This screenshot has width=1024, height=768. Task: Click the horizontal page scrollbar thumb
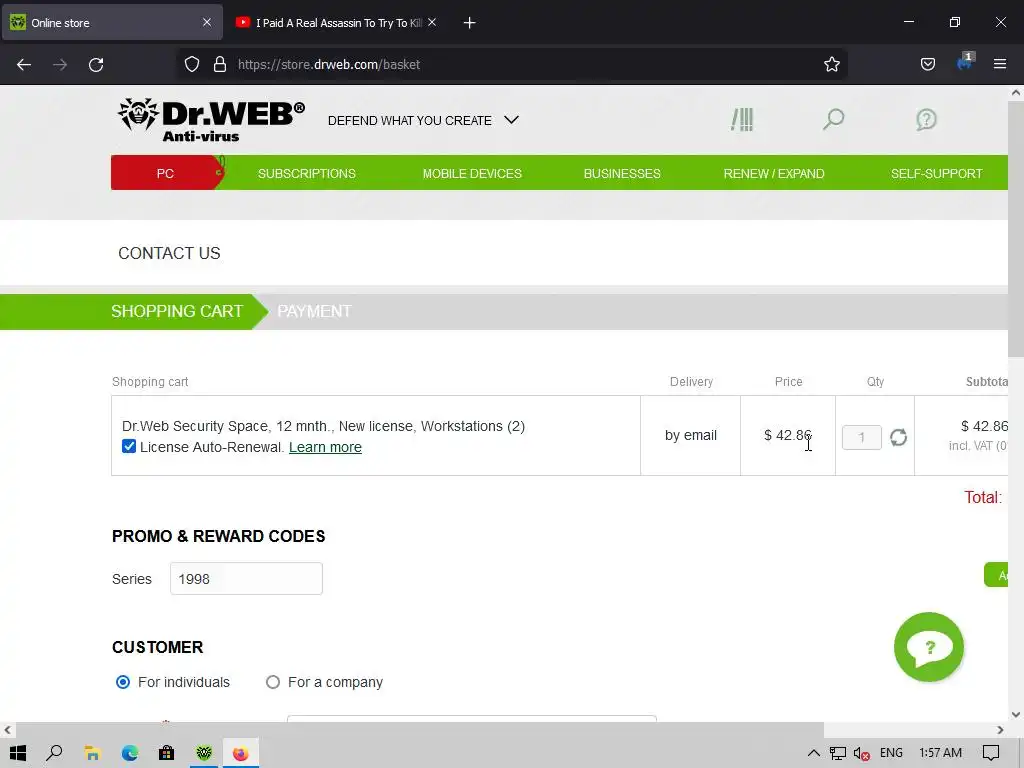pos(419,729)
